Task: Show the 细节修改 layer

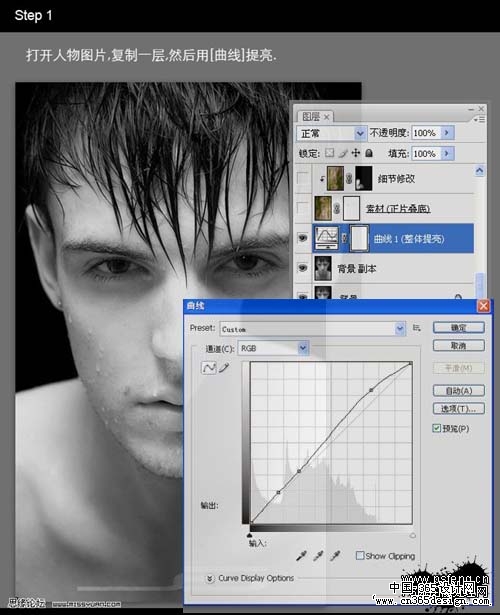Action: (x=302, y=178)
